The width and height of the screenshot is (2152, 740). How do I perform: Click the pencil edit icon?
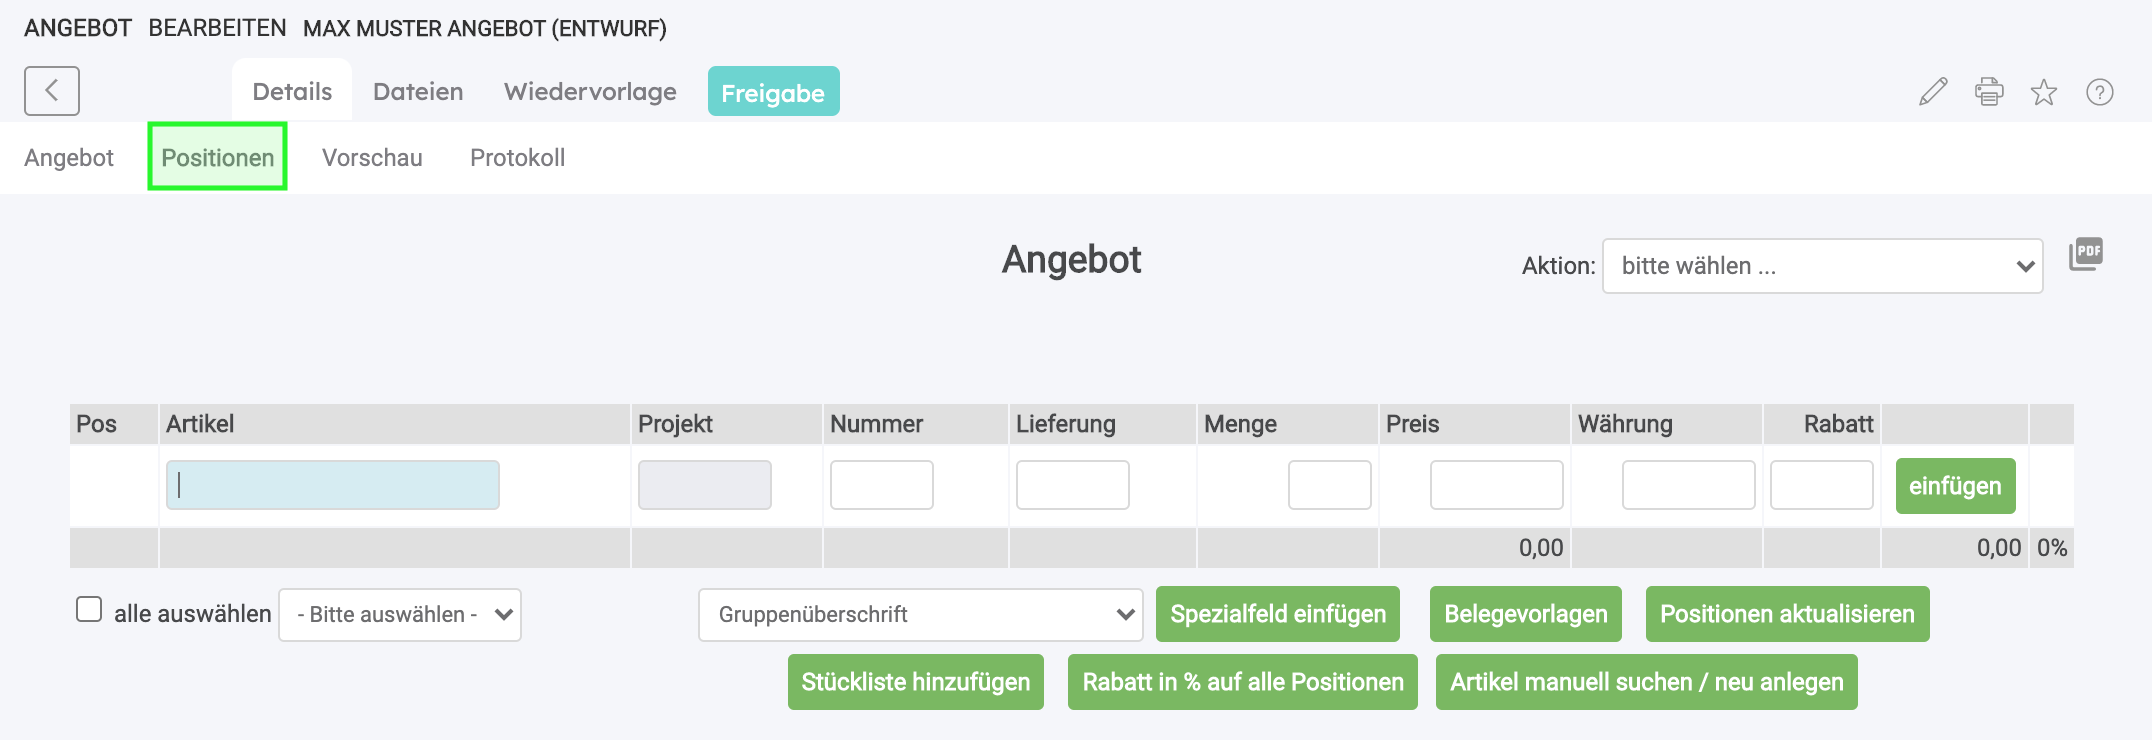pyautogui.click(x=1933, y=92)
